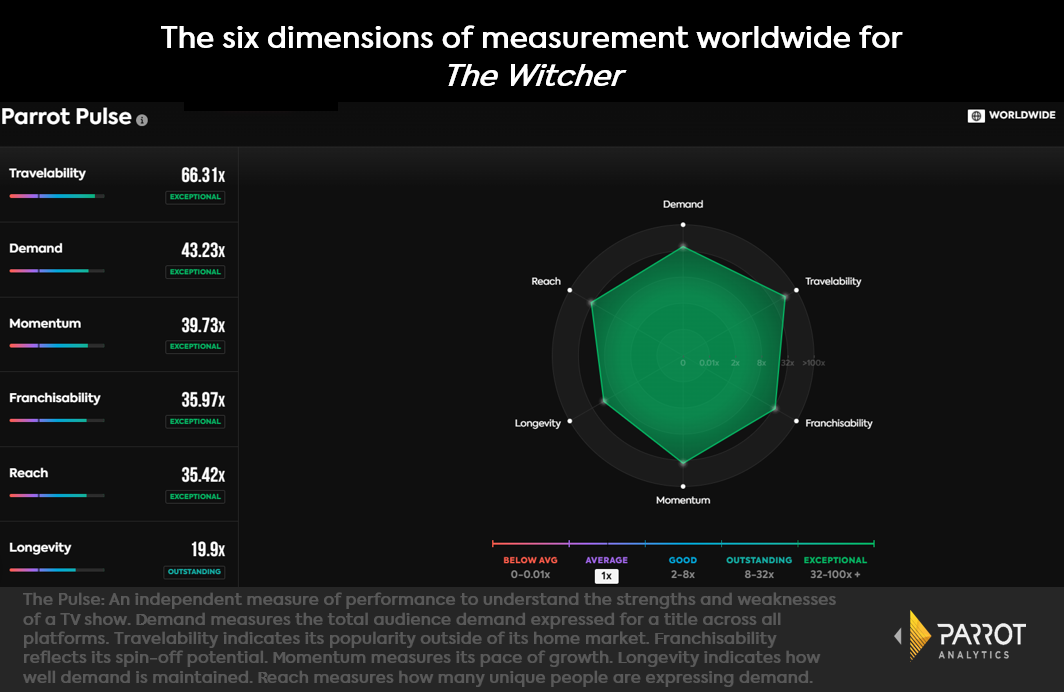This screenshot has height=692, width=1064.
Task: Click the 32x radar axis tick label
Action: (787, 363)
